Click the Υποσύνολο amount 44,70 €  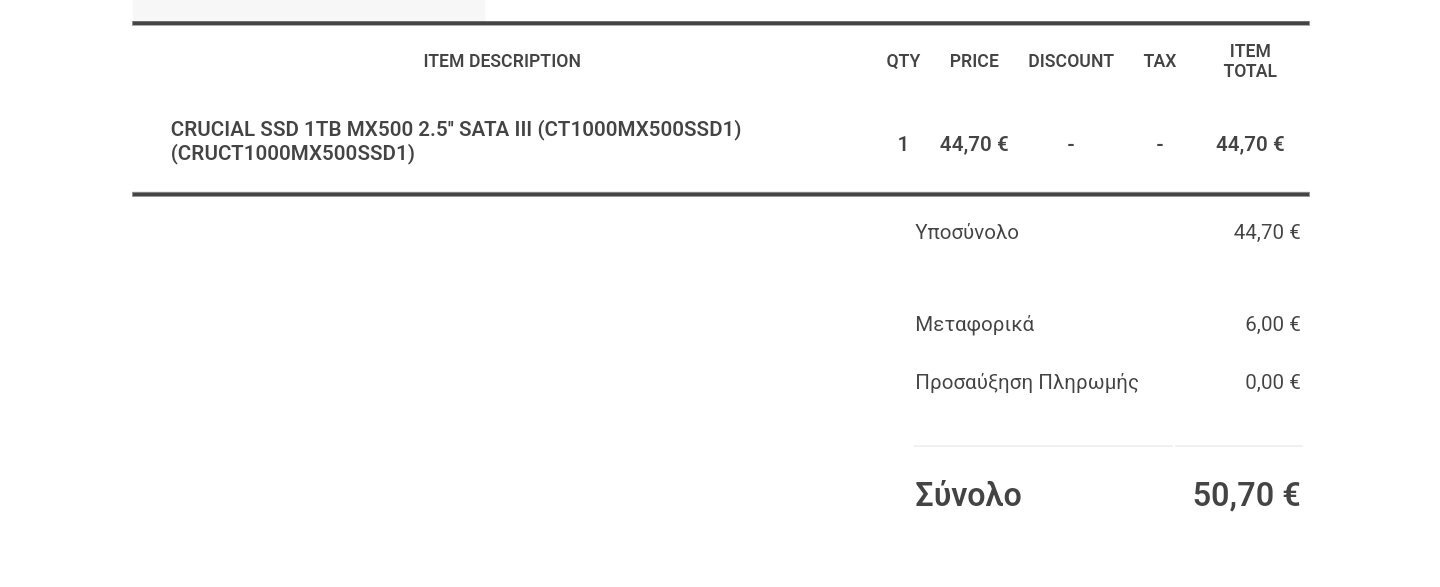[x=1267, y=232]
